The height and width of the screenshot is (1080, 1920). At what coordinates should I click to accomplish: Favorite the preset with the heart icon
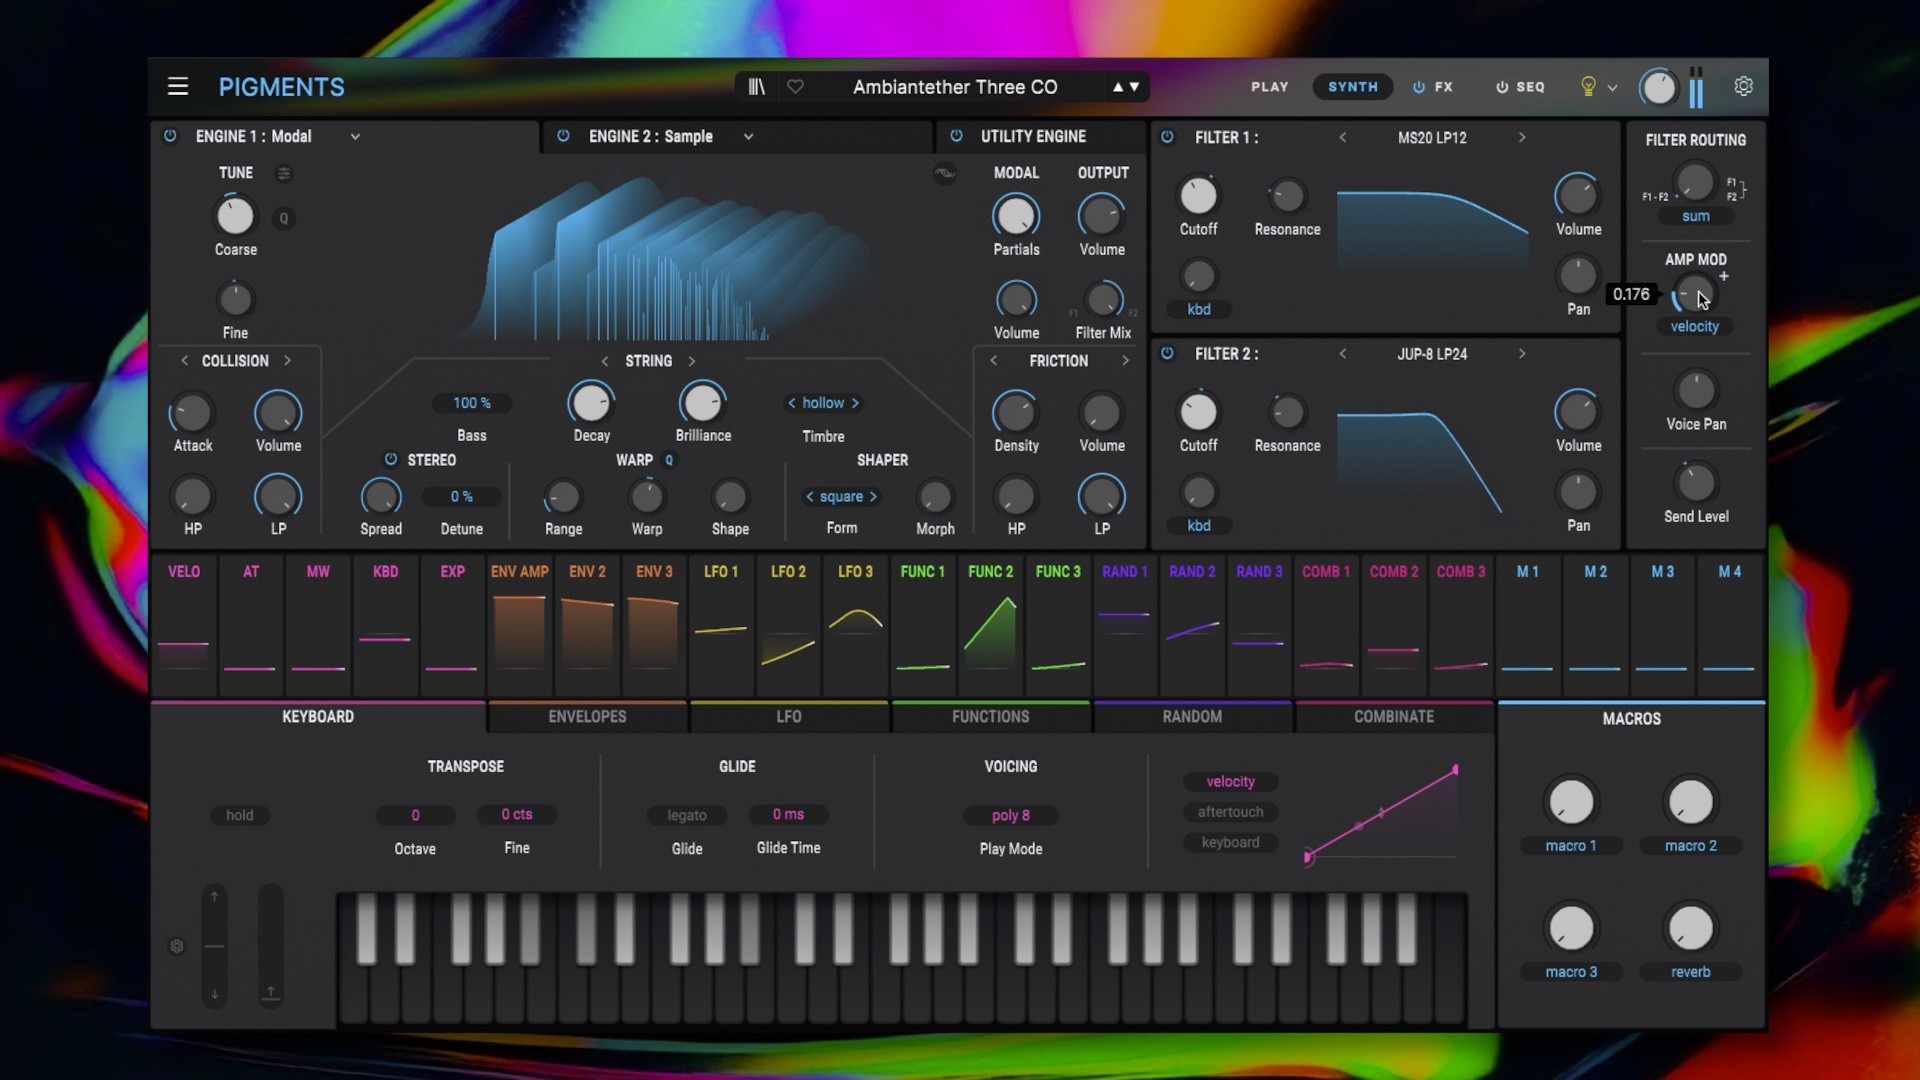pyautogui.click(x=795, y=87)
